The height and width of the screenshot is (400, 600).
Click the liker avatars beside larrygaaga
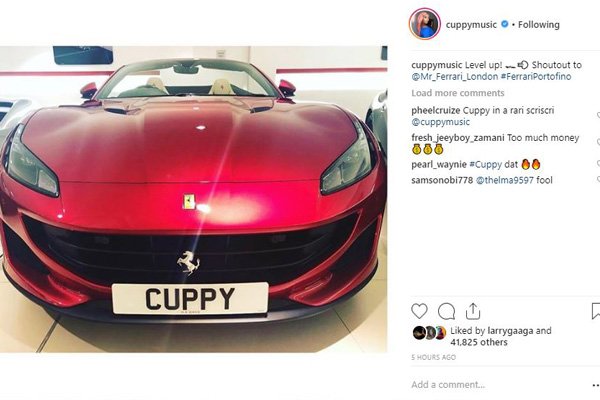(x=429, y=333)
